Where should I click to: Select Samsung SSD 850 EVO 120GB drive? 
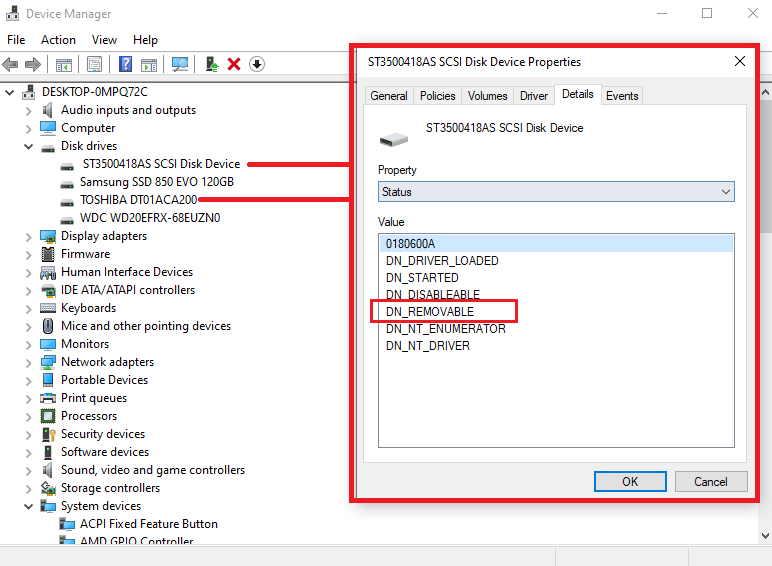(x=156, y=182)
